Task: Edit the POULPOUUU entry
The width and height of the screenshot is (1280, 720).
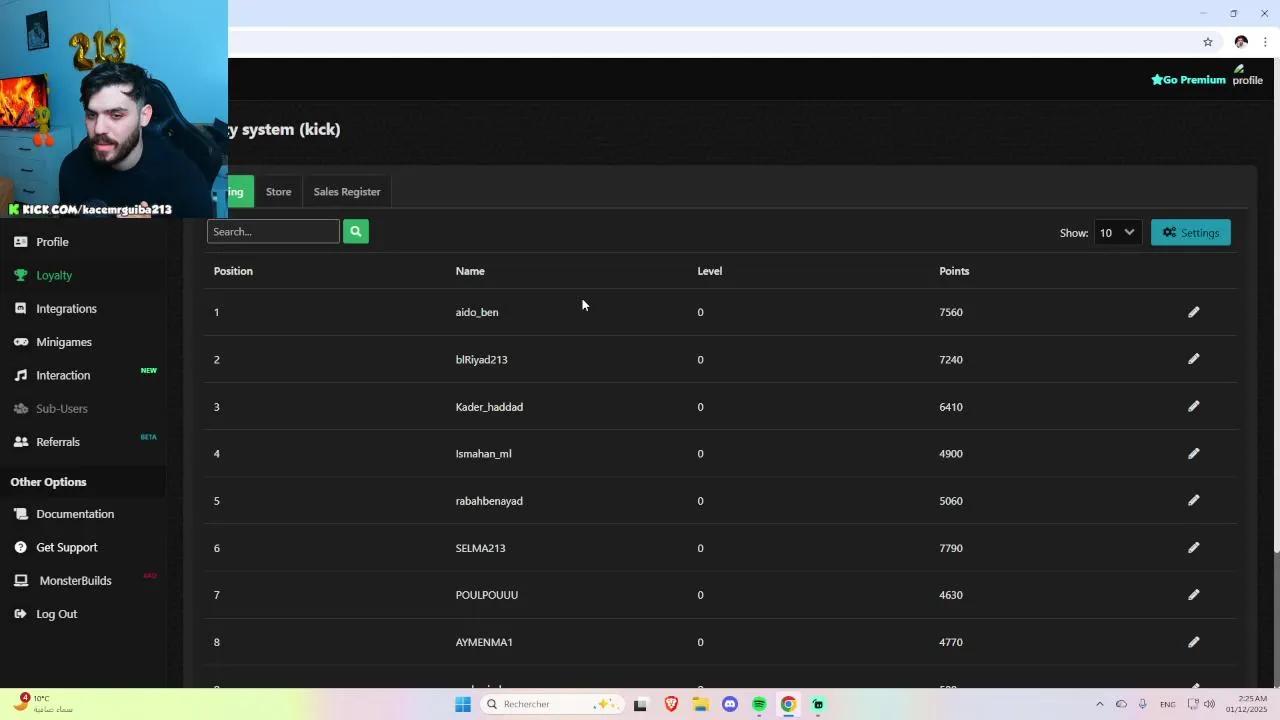Action: pos(1193,595)
